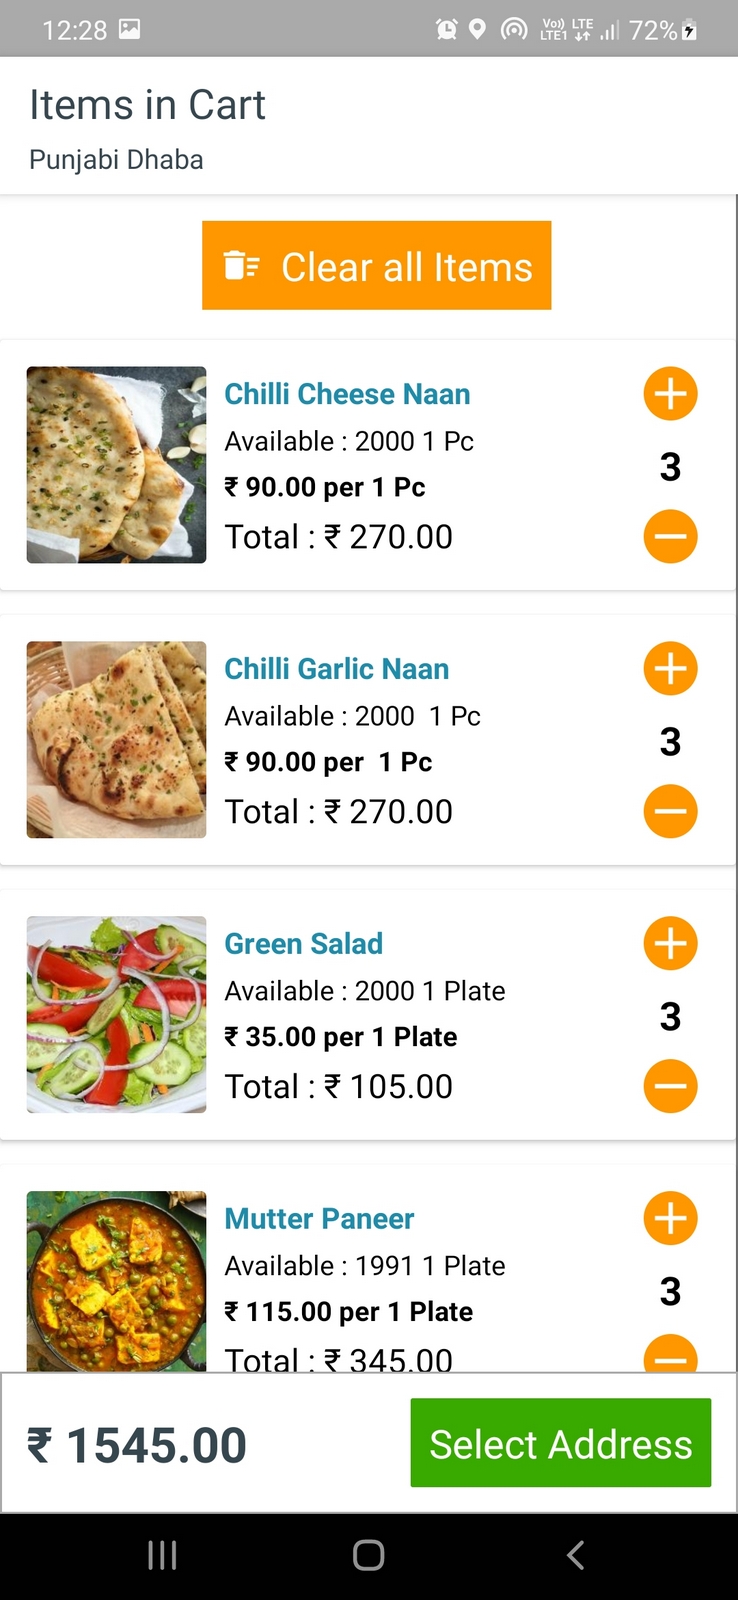738x1600 pixels.
Task: Open the recent apps navigation button
Action: pos(162,1555)
